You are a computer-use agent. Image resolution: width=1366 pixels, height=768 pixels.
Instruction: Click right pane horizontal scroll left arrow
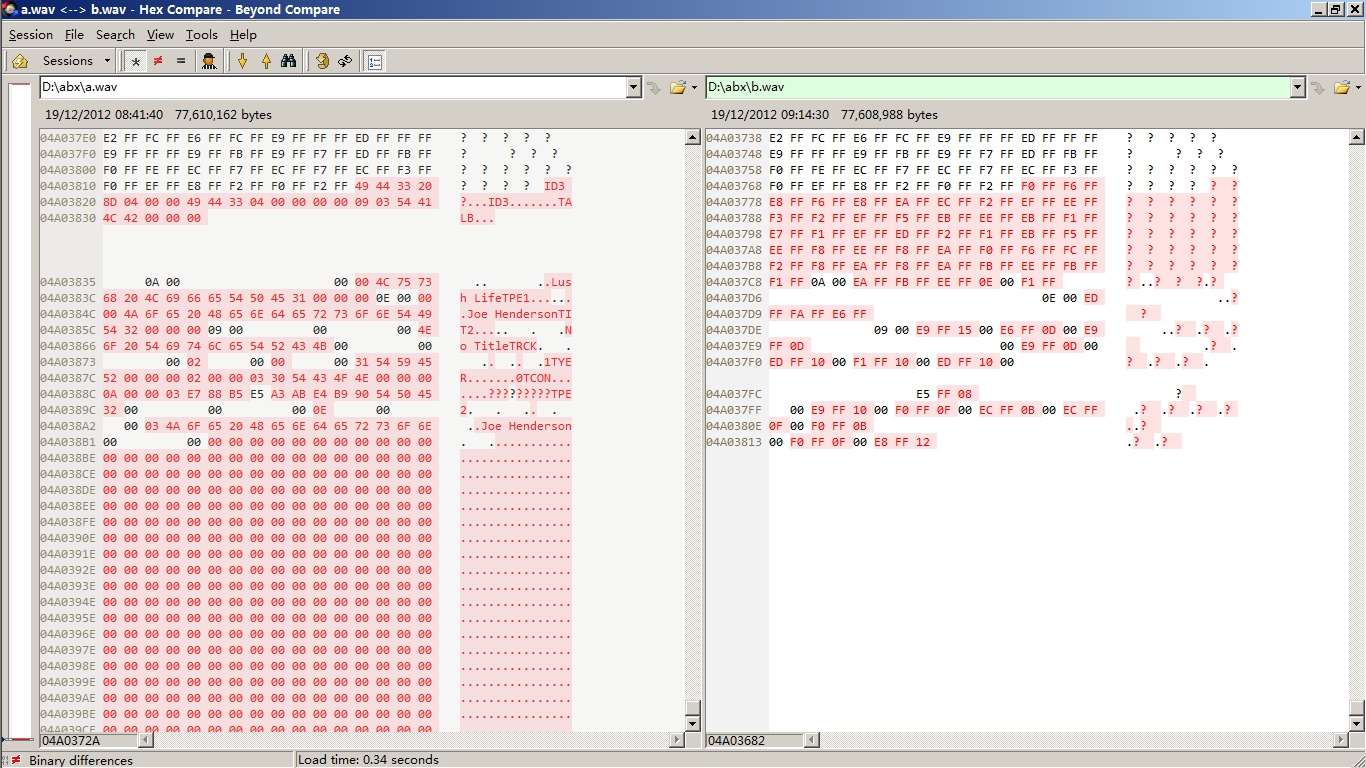(812, 740)
